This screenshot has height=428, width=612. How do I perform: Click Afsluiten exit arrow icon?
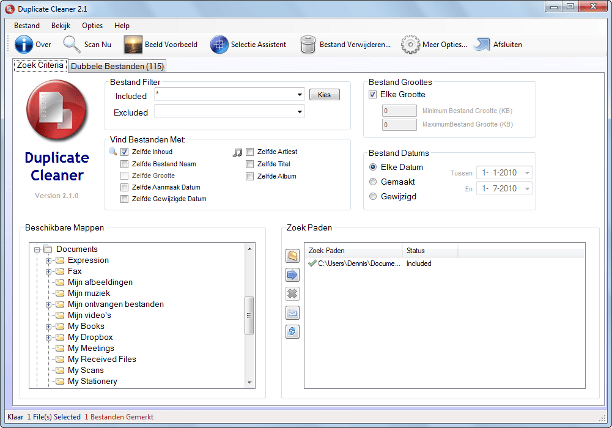[482, 44]
